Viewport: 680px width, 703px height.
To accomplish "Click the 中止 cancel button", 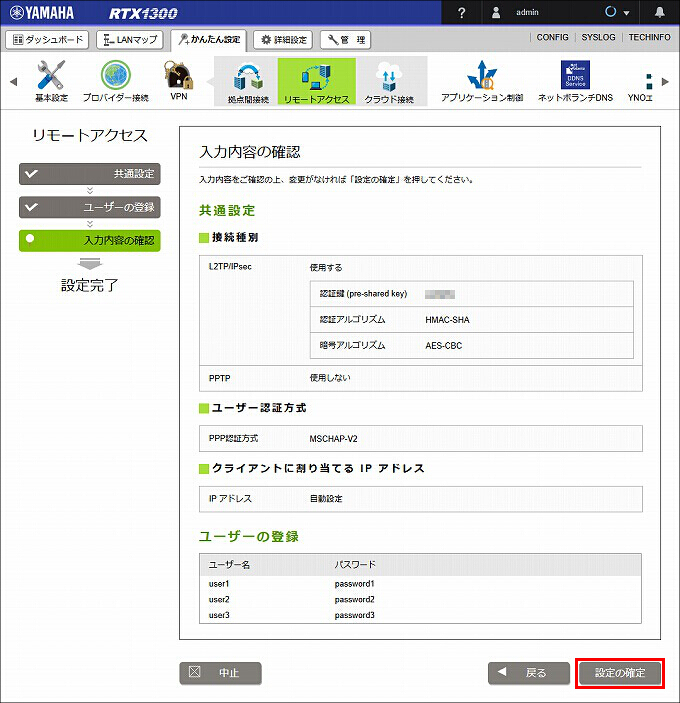I will (x=220, y=673).
